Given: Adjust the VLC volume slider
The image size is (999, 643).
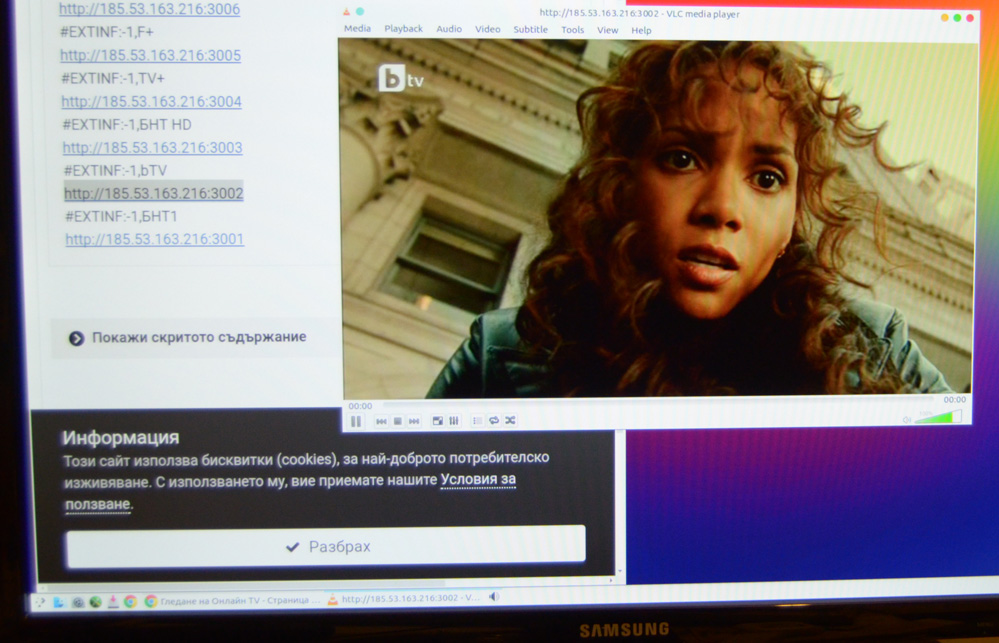Looking at the screenshot, I should coord(938,417).
